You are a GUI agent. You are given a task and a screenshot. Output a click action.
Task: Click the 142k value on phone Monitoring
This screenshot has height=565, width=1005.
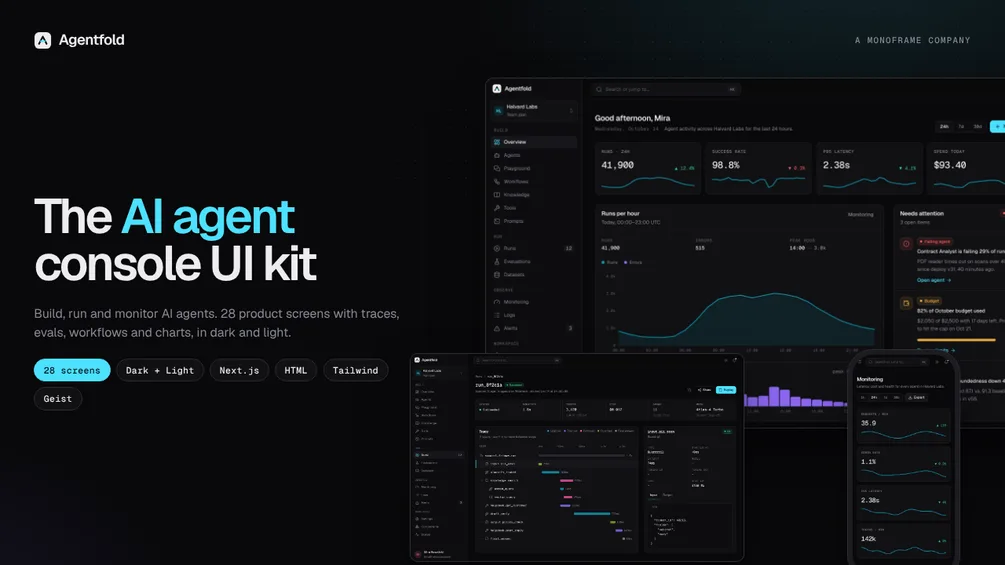click(868, 539)
